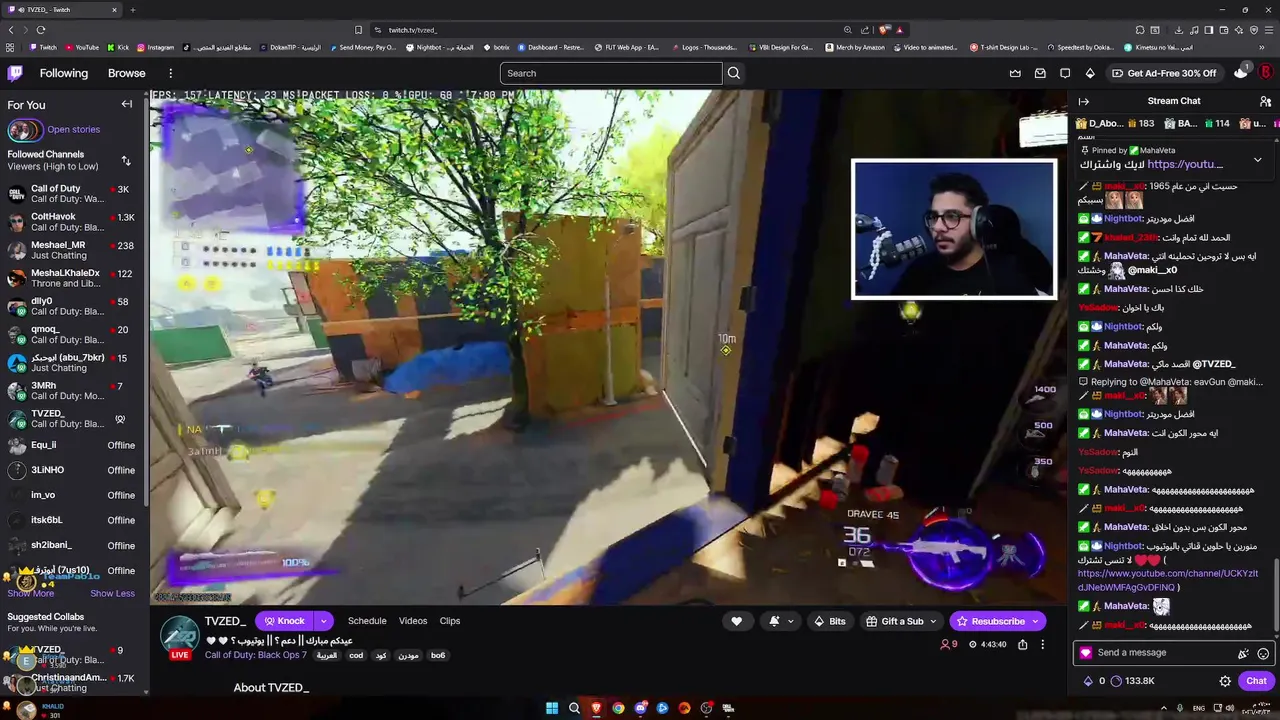Open the Clips tab
The height and width of the screenshot is (720, 1280).
[x=450, y=621]
